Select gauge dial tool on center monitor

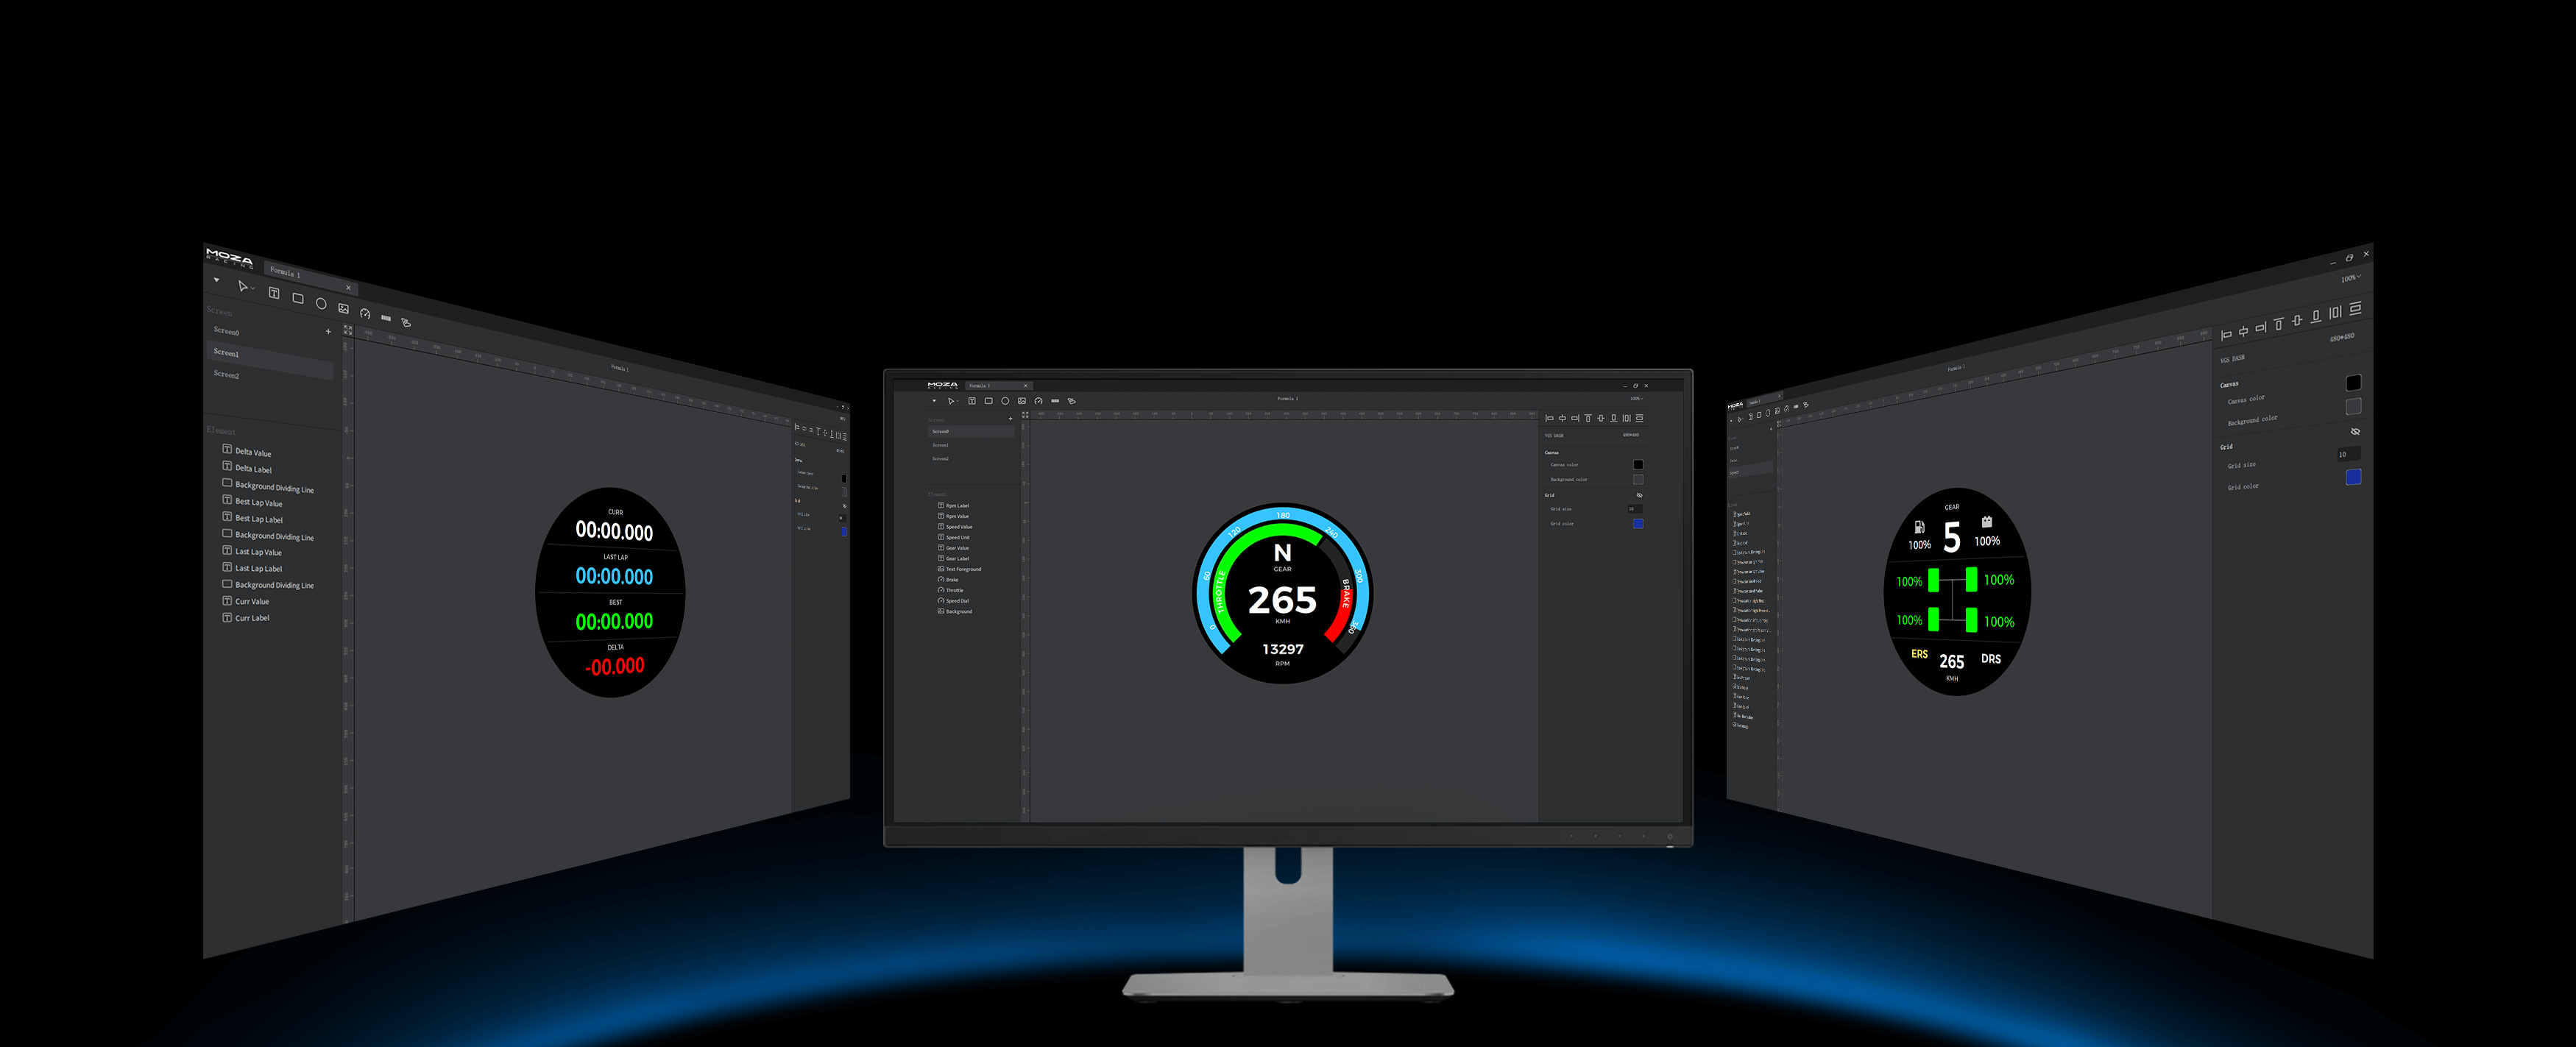click(1039, 401)
